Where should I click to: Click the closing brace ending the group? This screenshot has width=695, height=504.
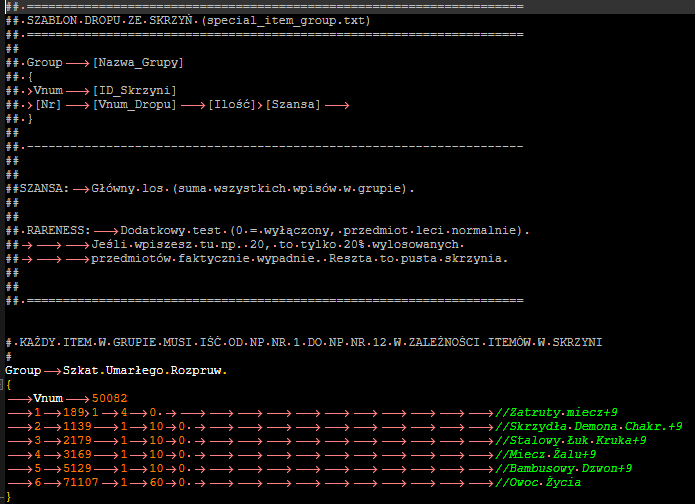[x=8, y=496]
